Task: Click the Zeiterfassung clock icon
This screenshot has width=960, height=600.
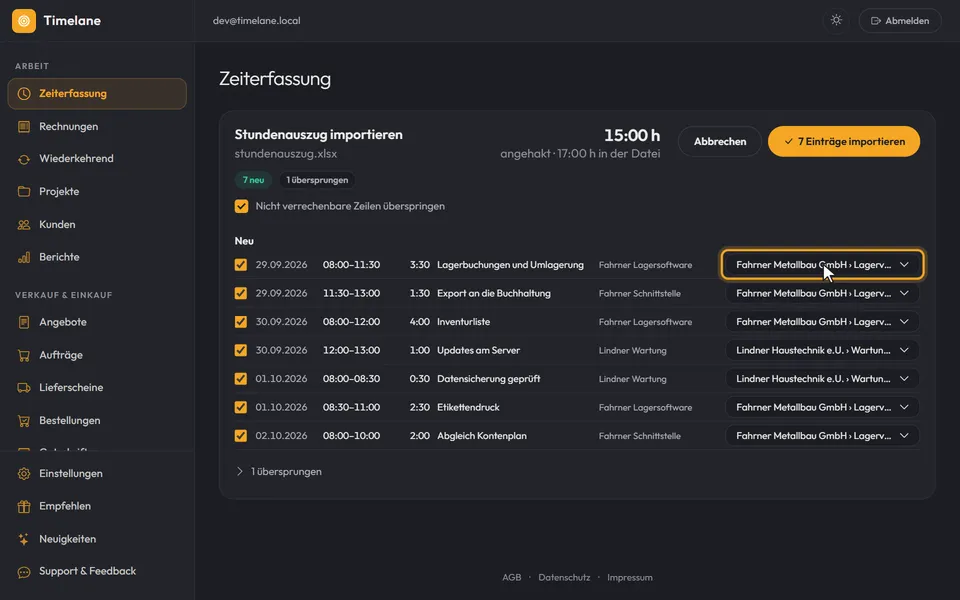Action: (x=24, y=94)
